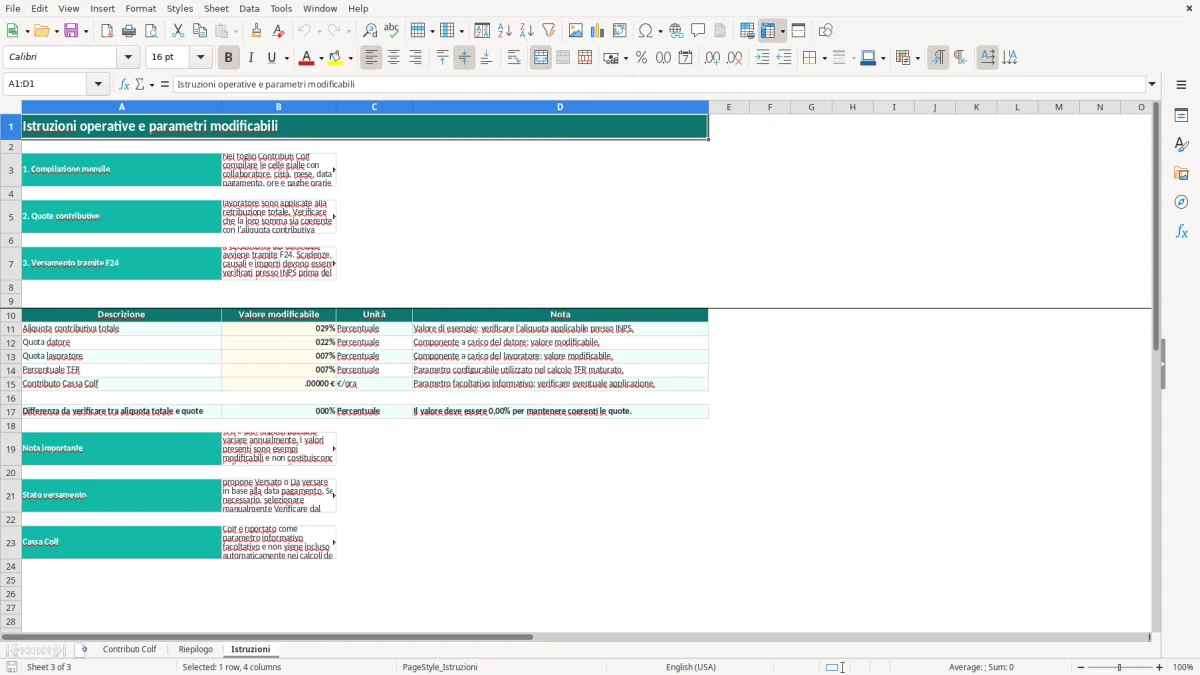
Task: Open the Format menu
Action: click(x=140, y=8)
